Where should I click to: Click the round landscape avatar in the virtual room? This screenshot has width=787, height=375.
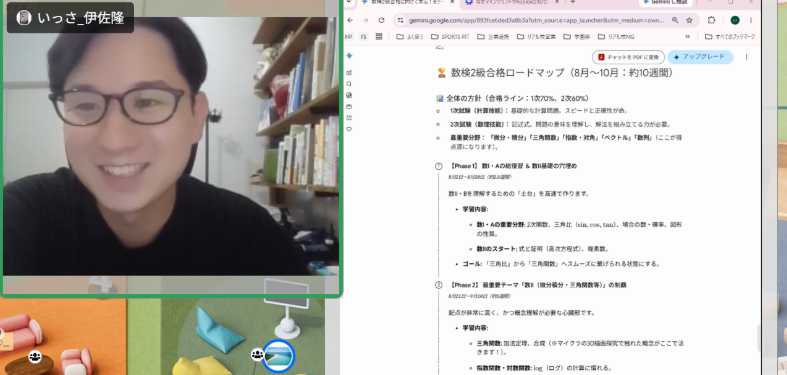coord(279,355)
